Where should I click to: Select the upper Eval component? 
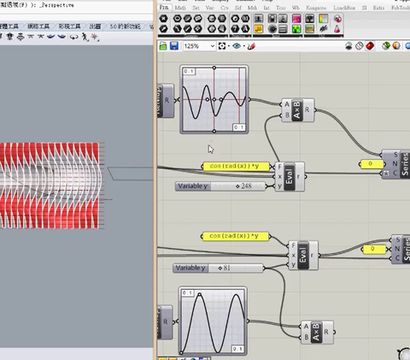click(289, 176)
